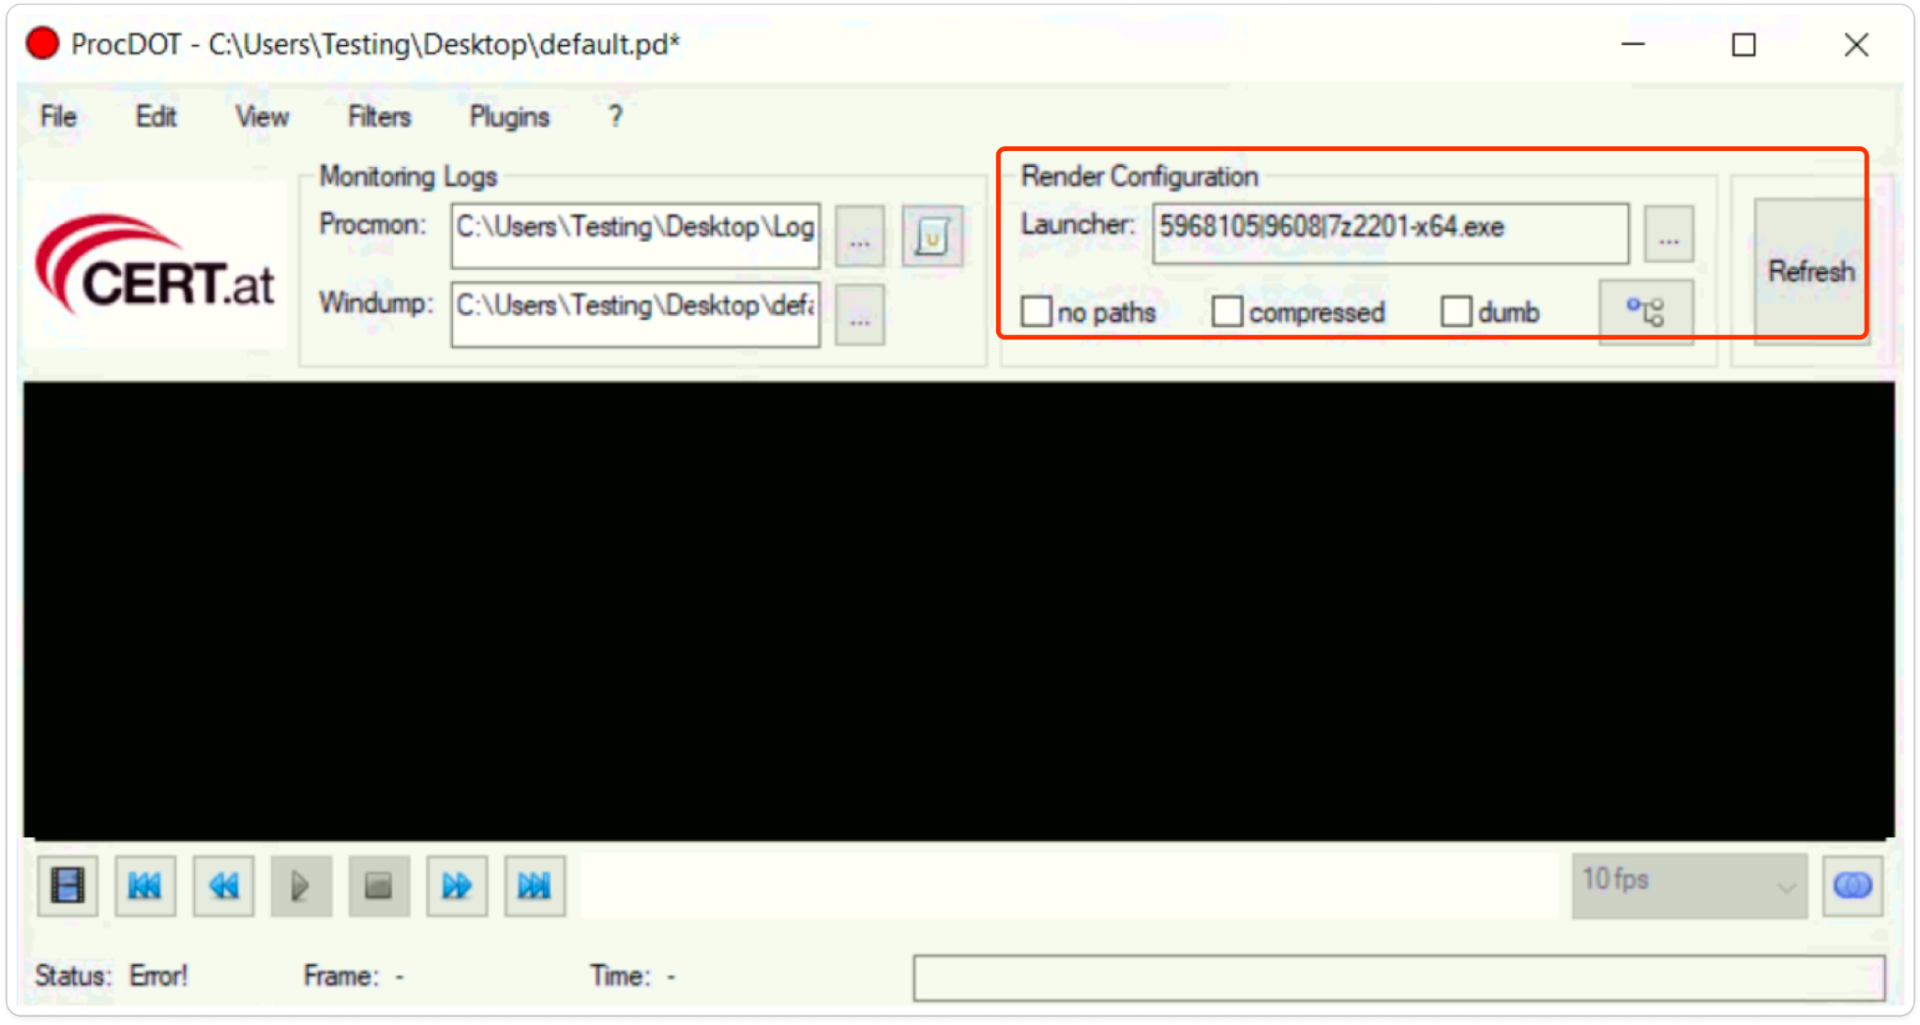Enable the no paths checkbox
Screen dimensions: 1920x1025
[x=1037, y=311]
